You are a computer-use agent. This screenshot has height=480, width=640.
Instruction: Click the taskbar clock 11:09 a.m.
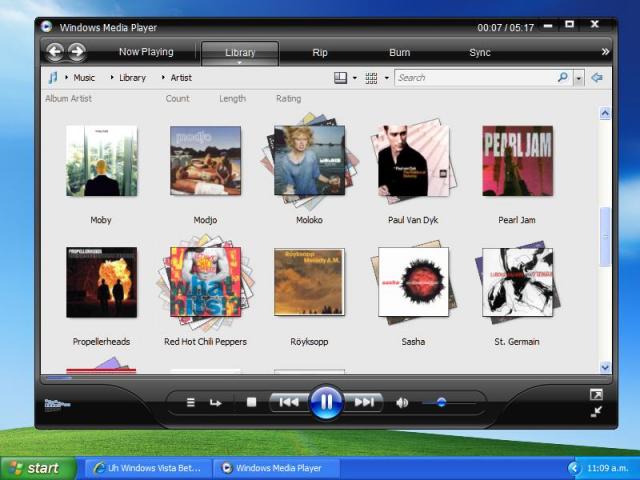(x=607, y=468)
